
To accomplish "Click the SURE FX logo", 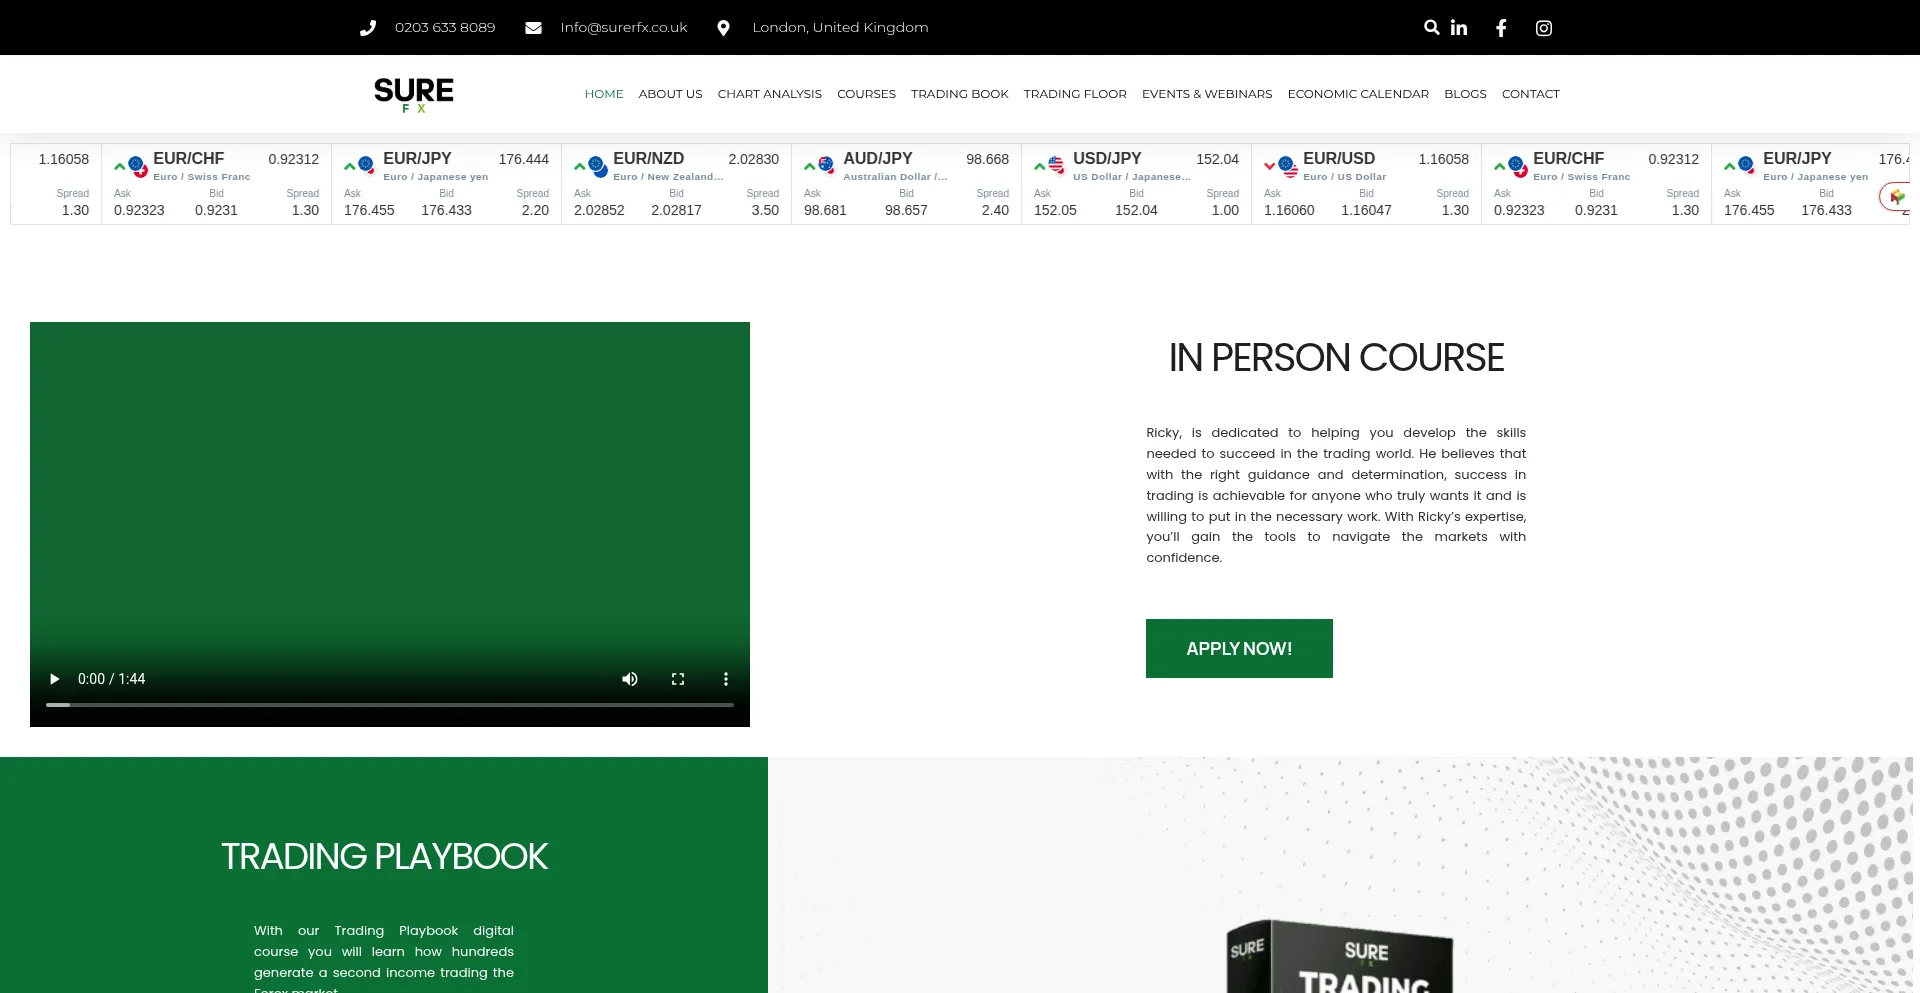I will tap(414, 94).
